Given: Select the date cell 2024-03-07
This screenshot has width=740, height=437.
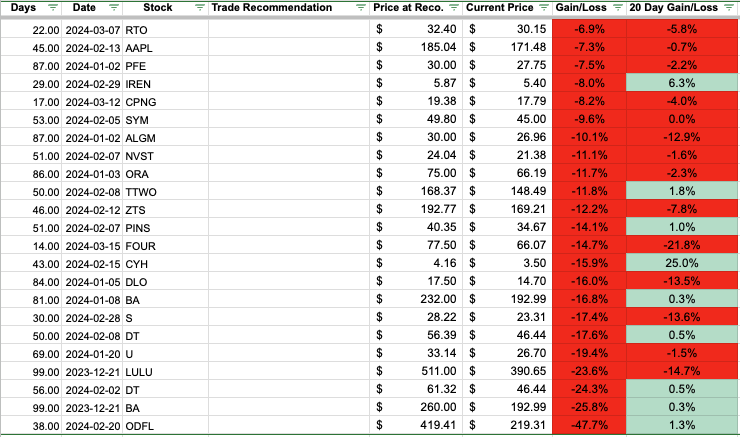Looking at the screenshot, I should tap(92, 30).
